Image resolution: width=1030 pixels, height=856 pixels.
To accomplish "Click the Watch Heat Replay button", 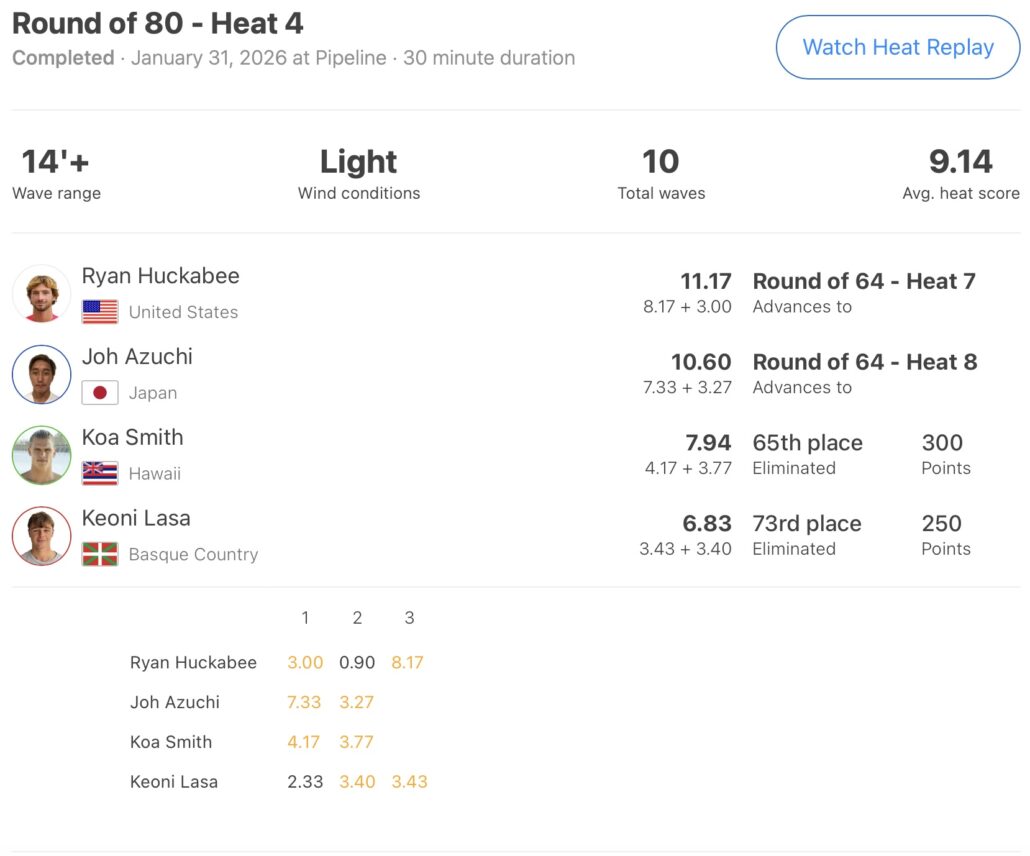I will [x=897, y=47].
